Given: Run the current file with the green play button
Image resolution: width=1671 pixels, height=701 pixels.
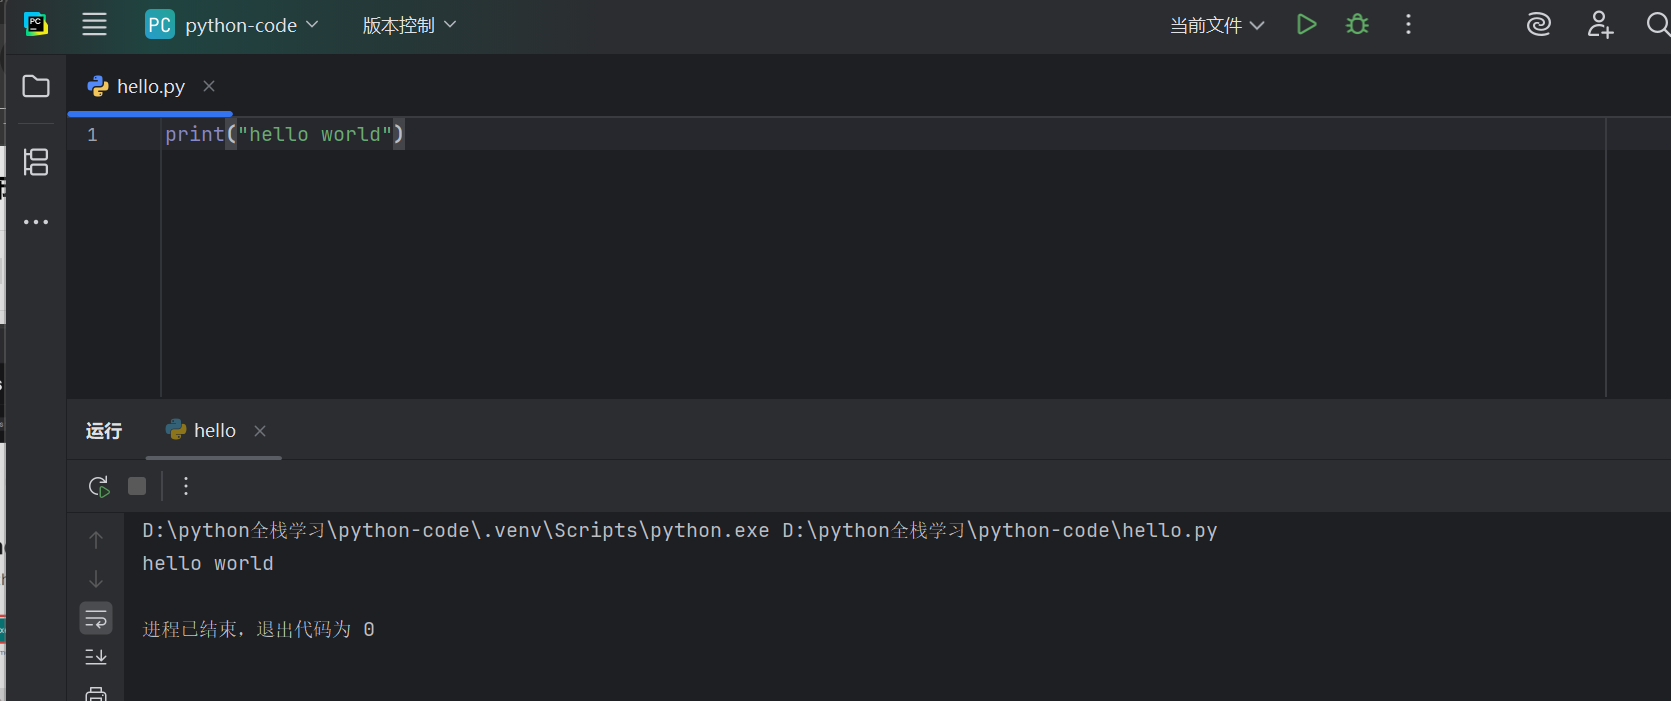Looking at the screenshot, I should click(x=1306, y=24).
